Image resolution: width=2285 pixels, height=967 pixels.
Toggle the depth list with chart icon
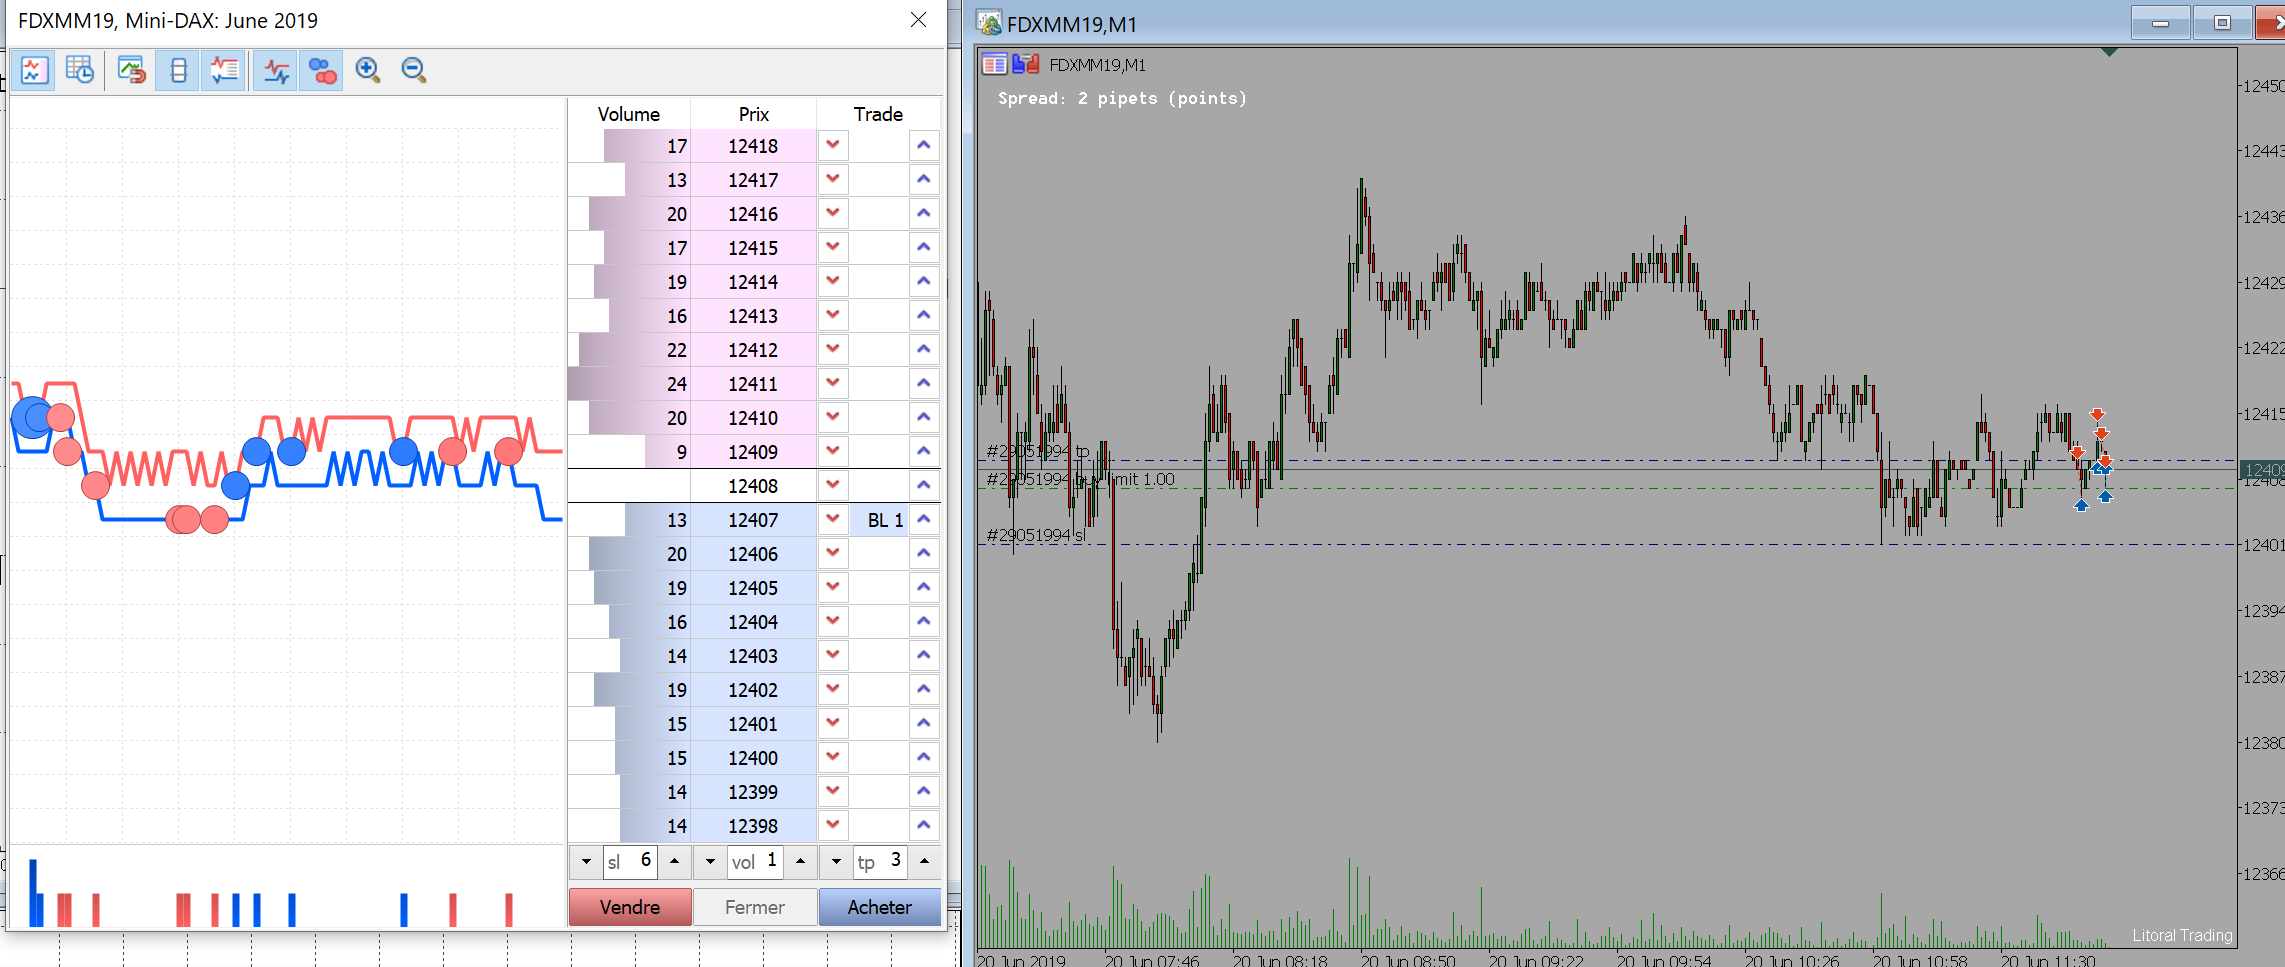click(224, 71)
